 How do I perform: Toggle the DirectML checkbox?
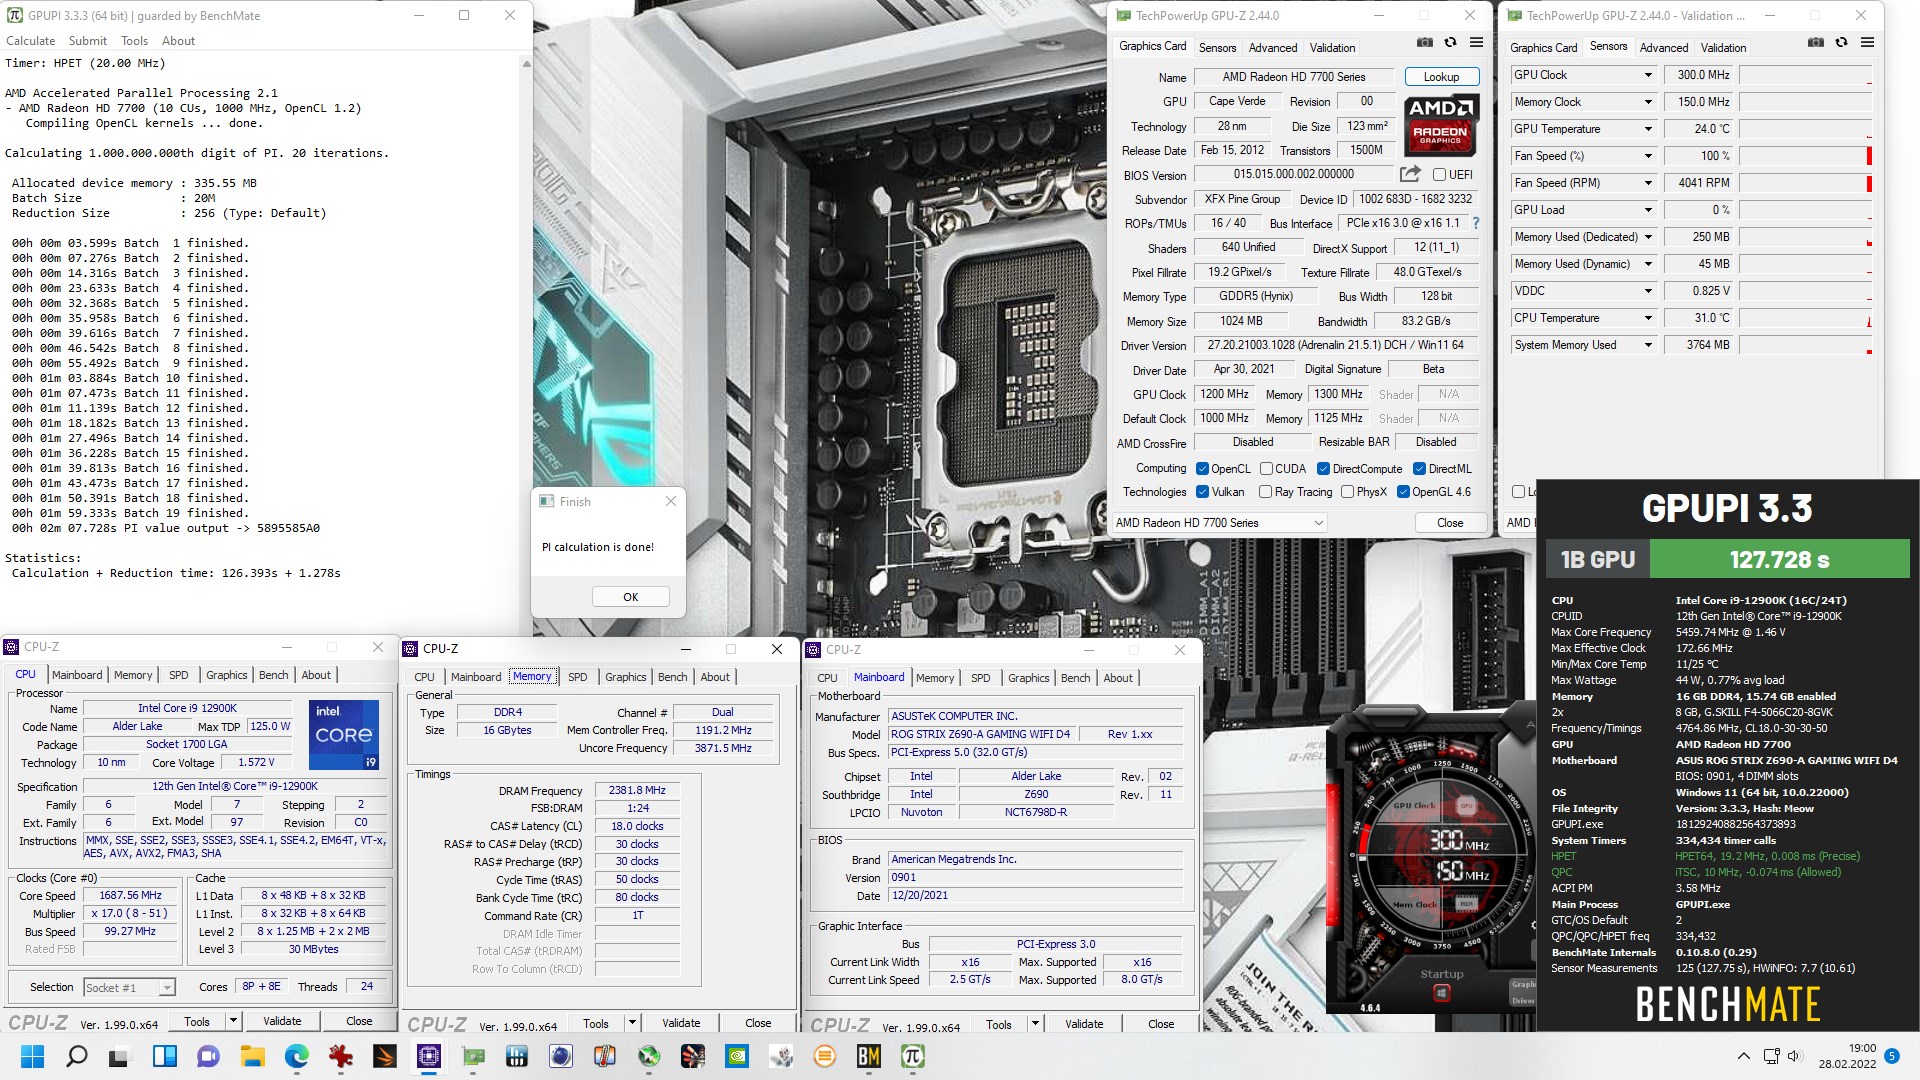pos(1419,468)
